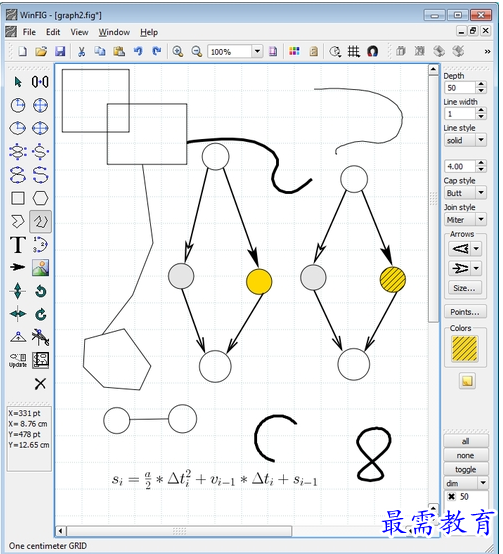Click the delete X tool
This screenshot has width=503, height=554.
[x=40, y=383]
